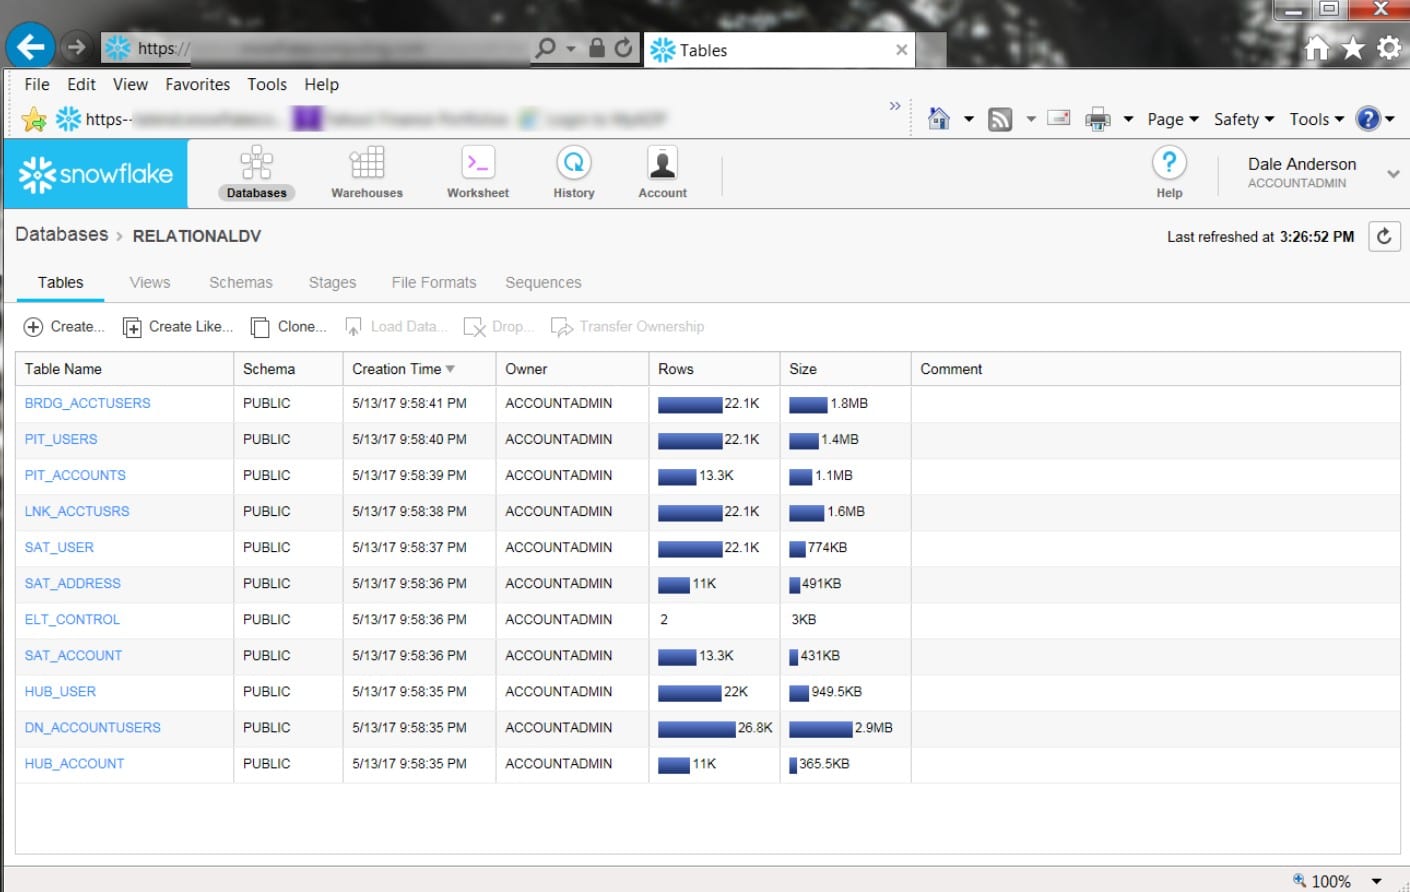The height and width of the screenshot is (892, 1410).
Task: Click the Clone... button
Action: pyautogui.click(x=289, y=327)
